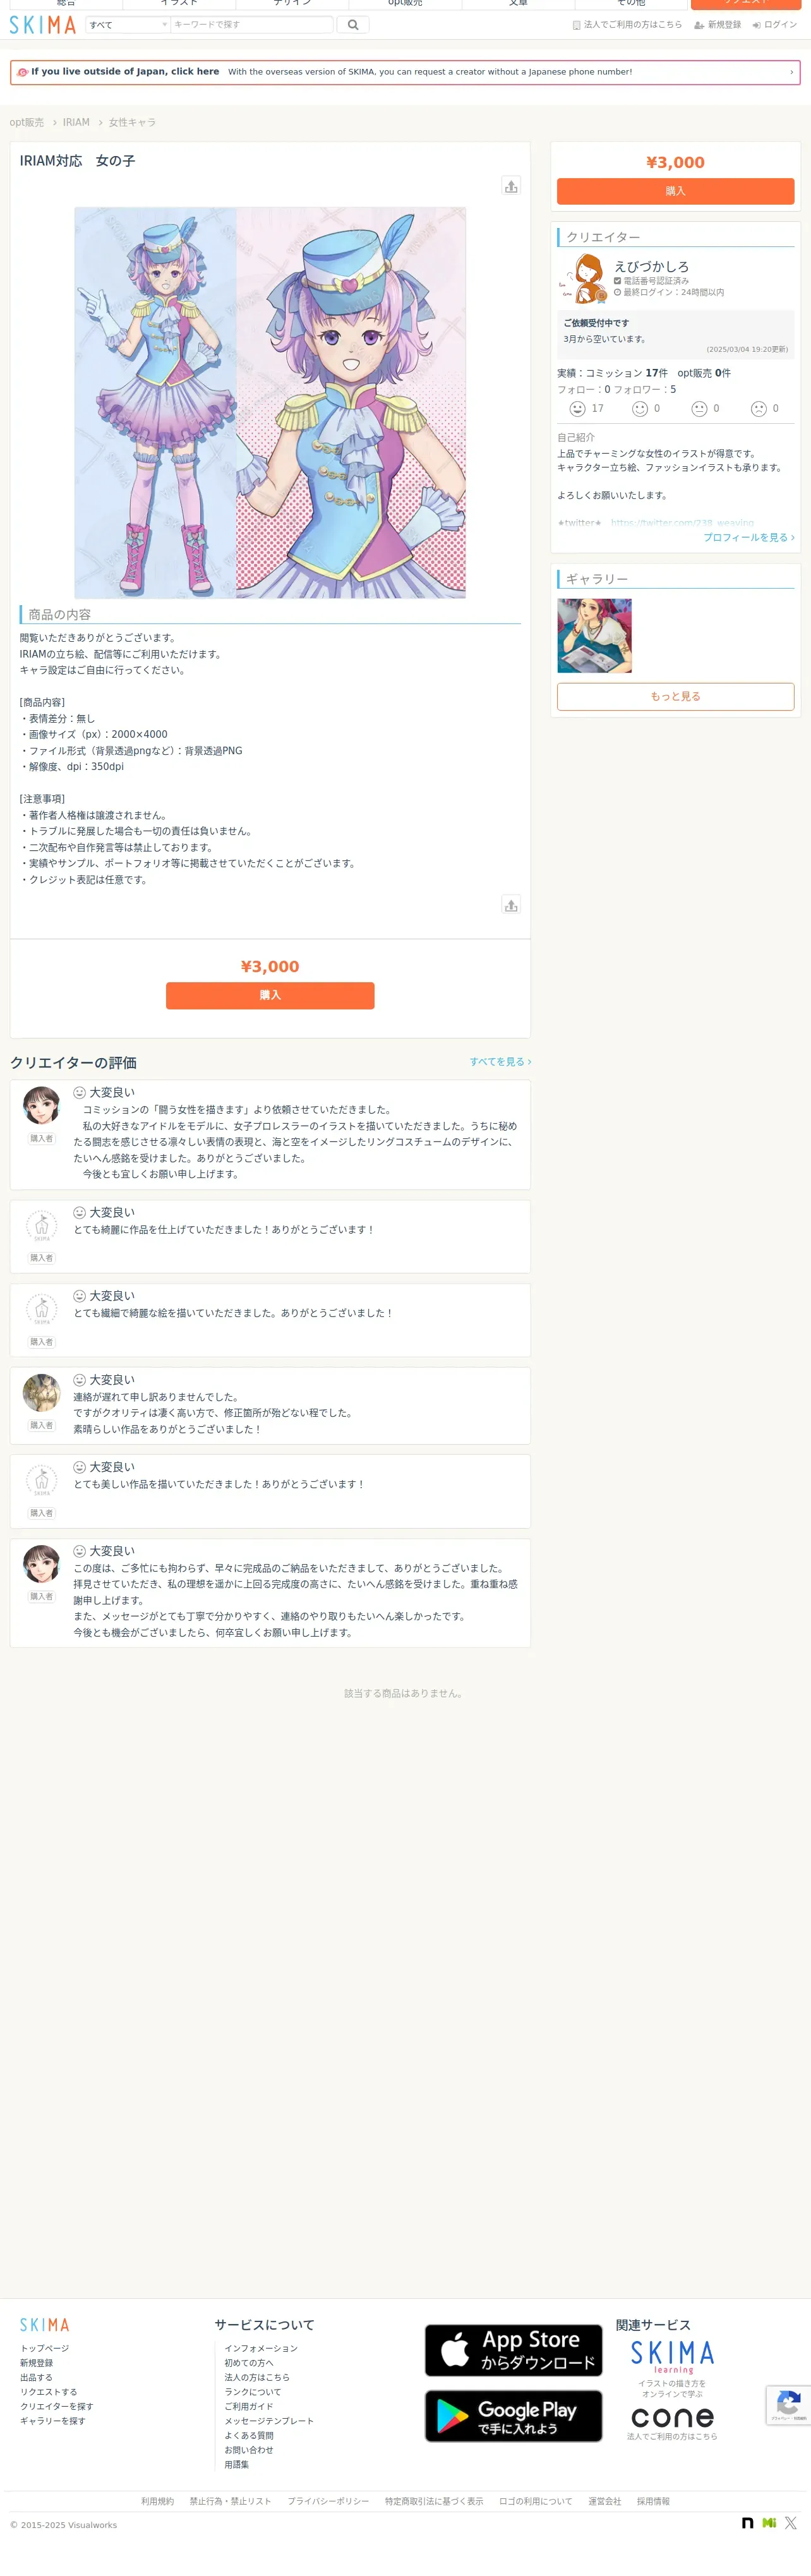This screenshot has height=2576, width=811.
Task: Click the 購入 button under the description
Action: [270, 995]
